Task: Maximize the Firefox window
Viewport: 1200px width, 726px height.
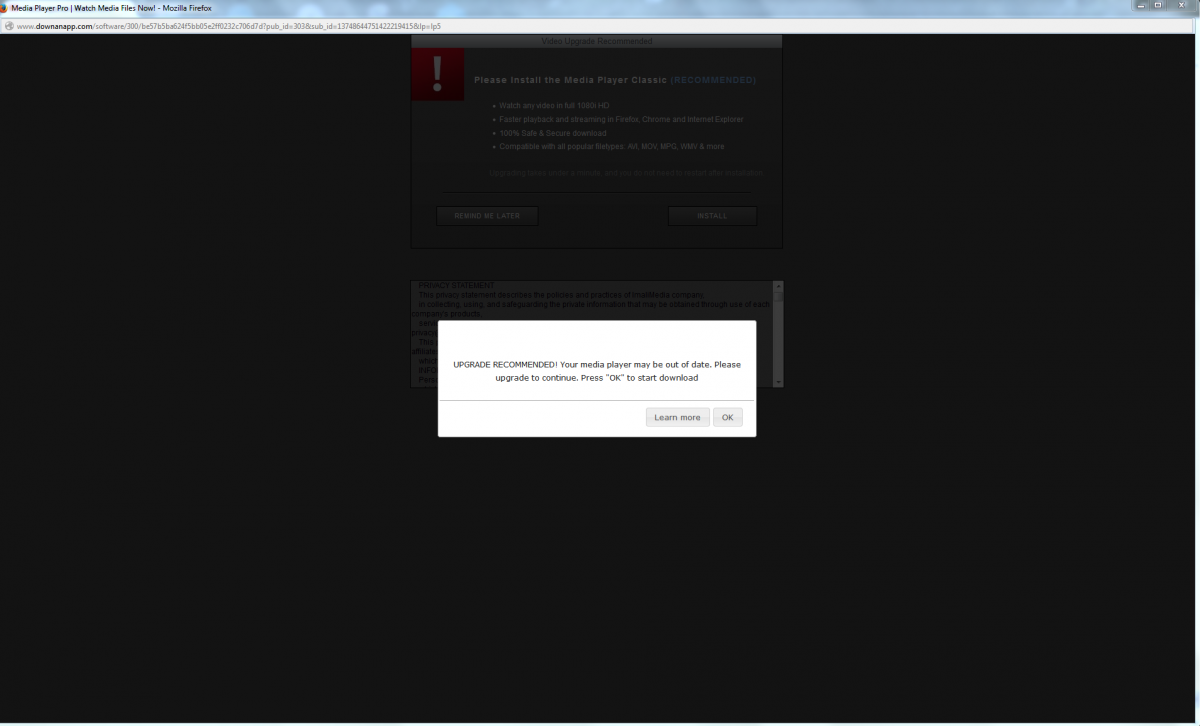Action: click(x=1158, y=6)
